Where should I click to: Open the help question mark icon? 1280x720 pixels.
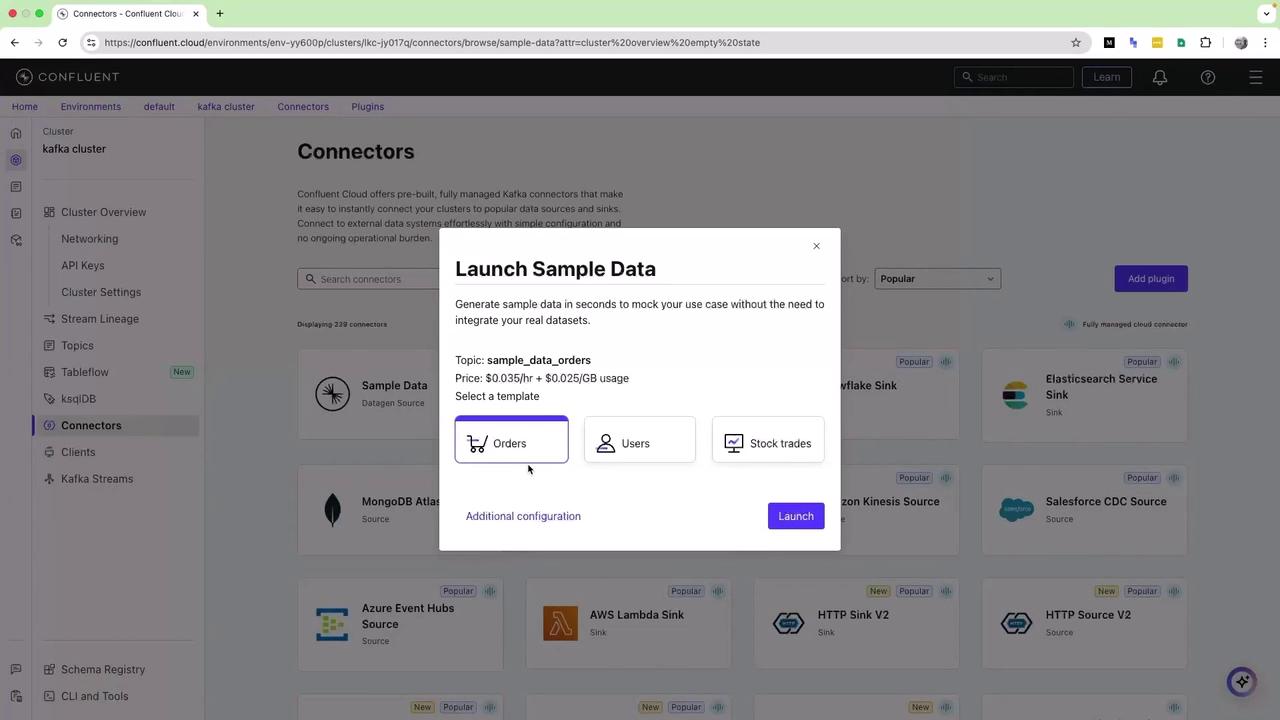pyautogui.click(x=1208, y=77)
